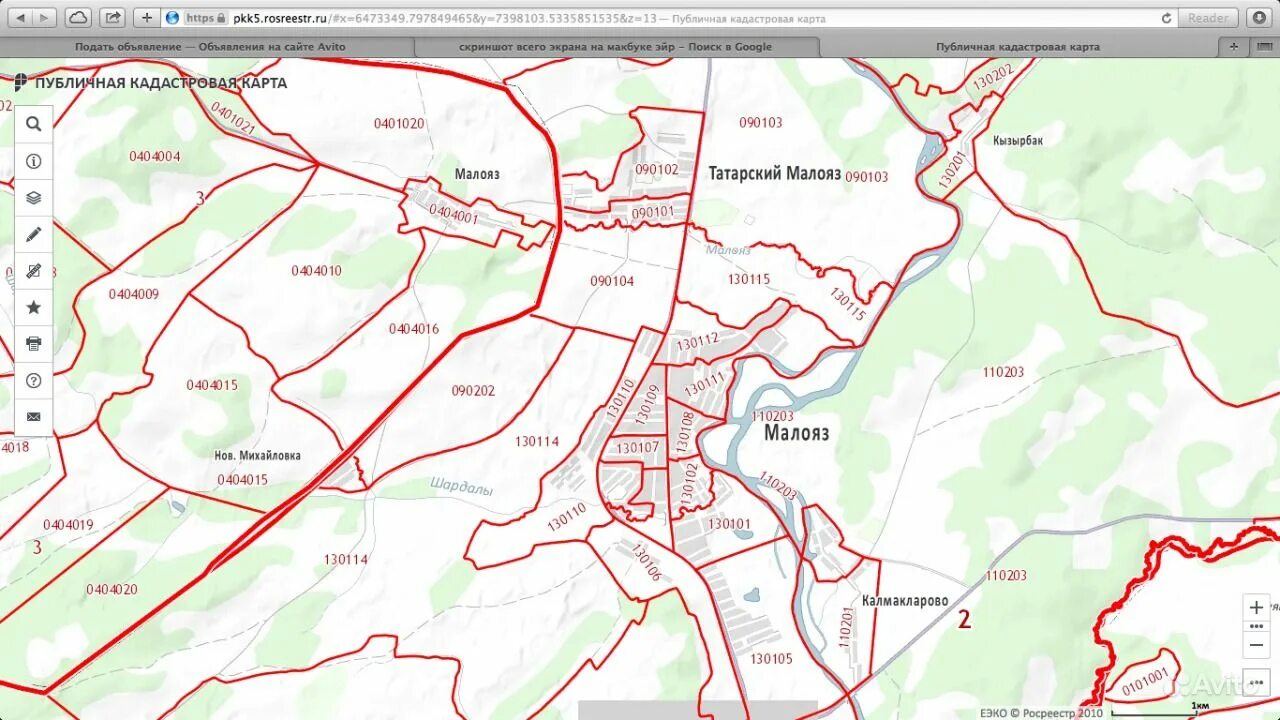Open the map layers panel
The width and height of the screenshot is (1280, 720).
click(x=34, y=197)
